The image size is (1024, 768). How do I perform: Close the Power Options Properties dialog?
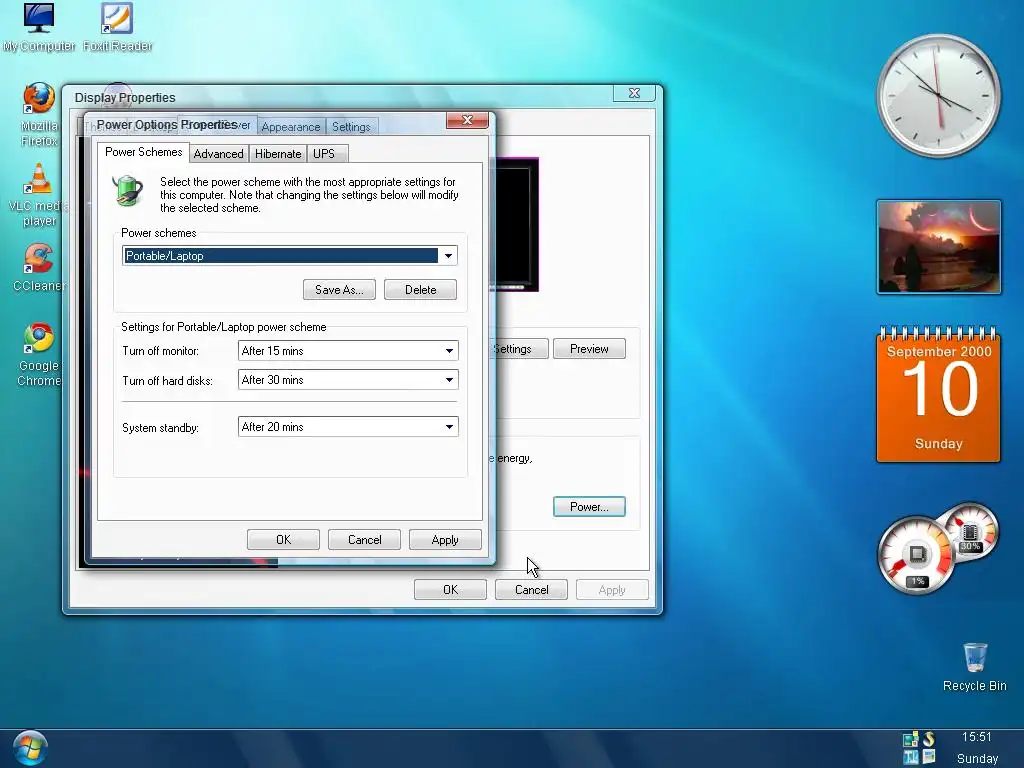click(467, 120)
